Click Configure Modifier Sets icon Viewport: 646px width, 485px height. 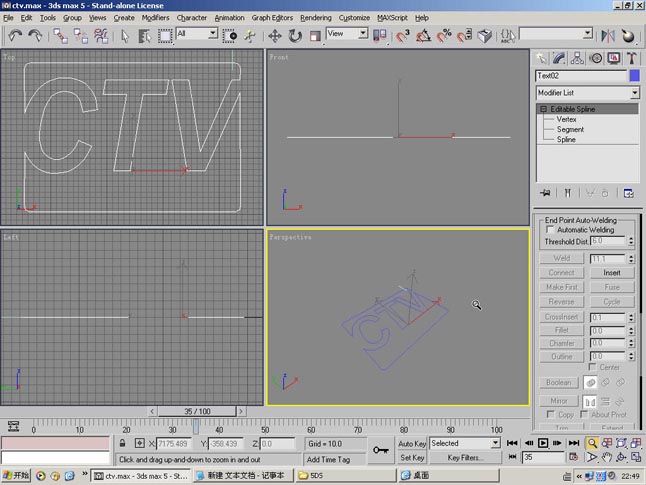coord(629,193)
